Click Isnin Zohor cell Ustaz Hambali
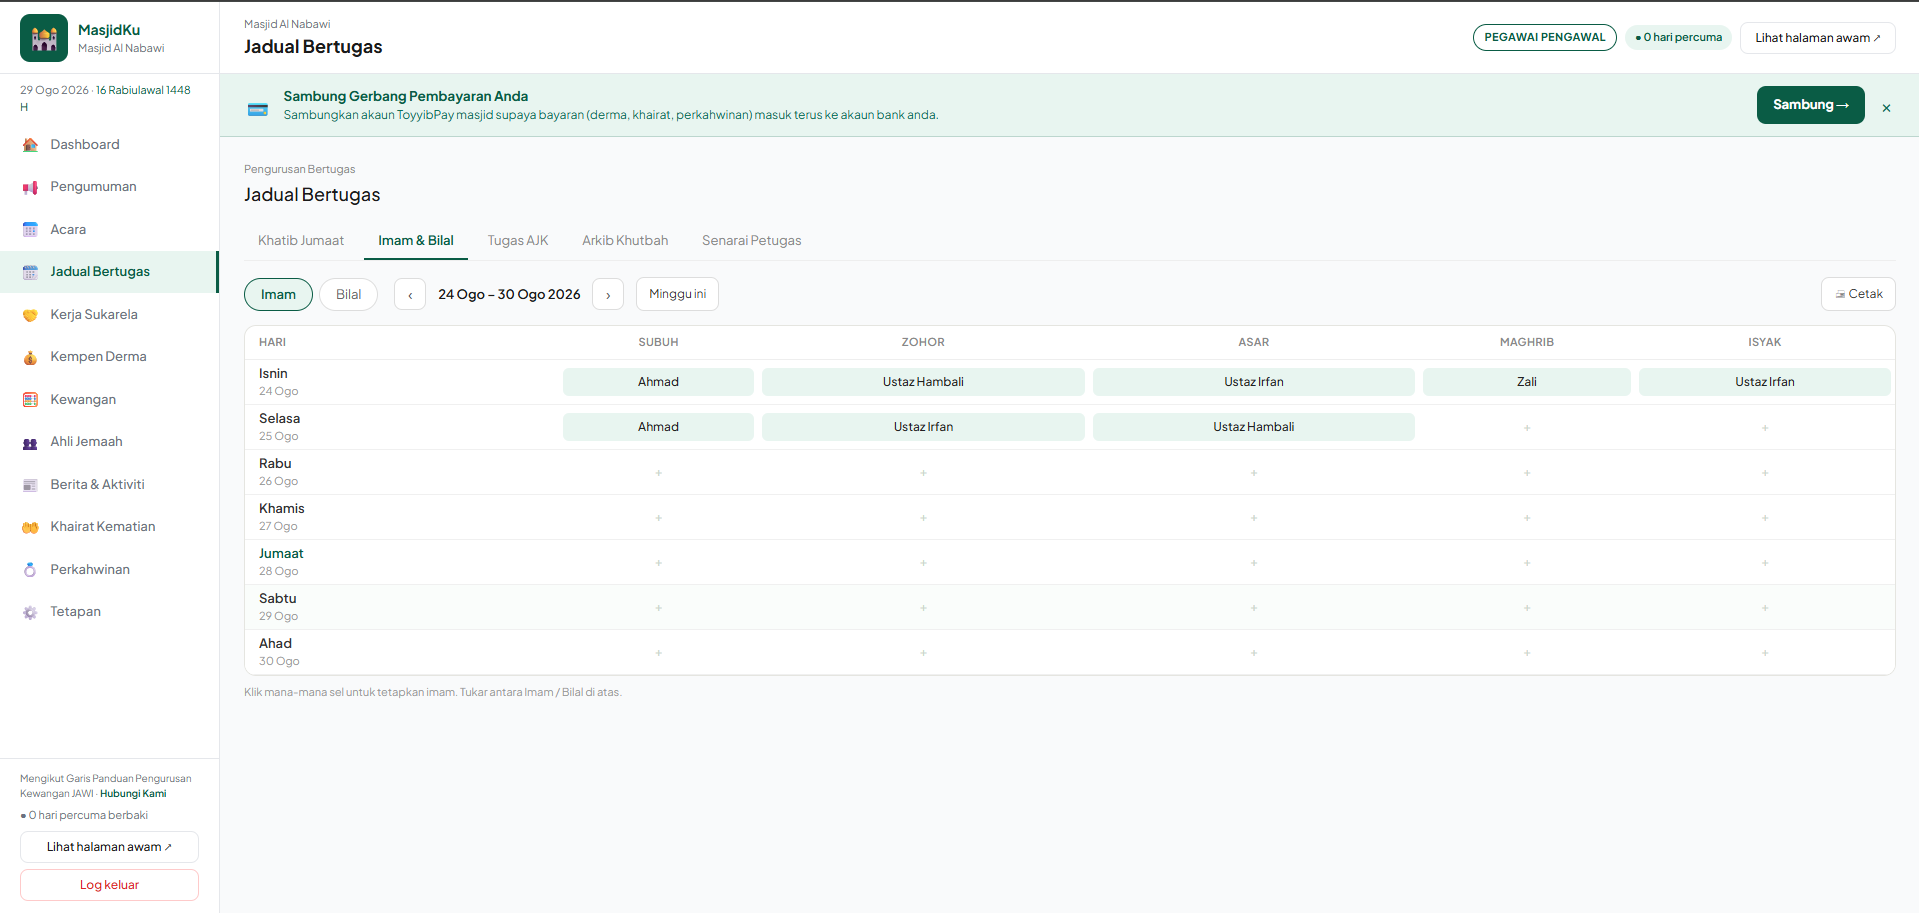 pos(923,382)
